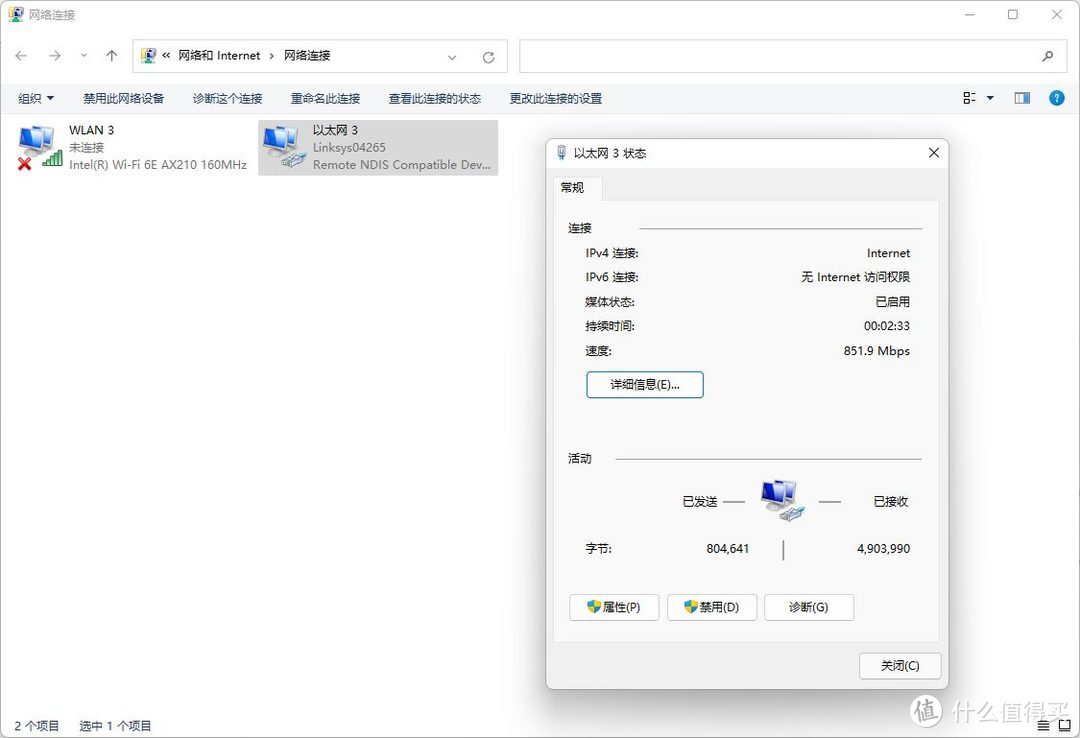Open Help via the blue question mark icon
Image resolution: width=1080 pixels, height=738 pixels.
[1056, 97]
